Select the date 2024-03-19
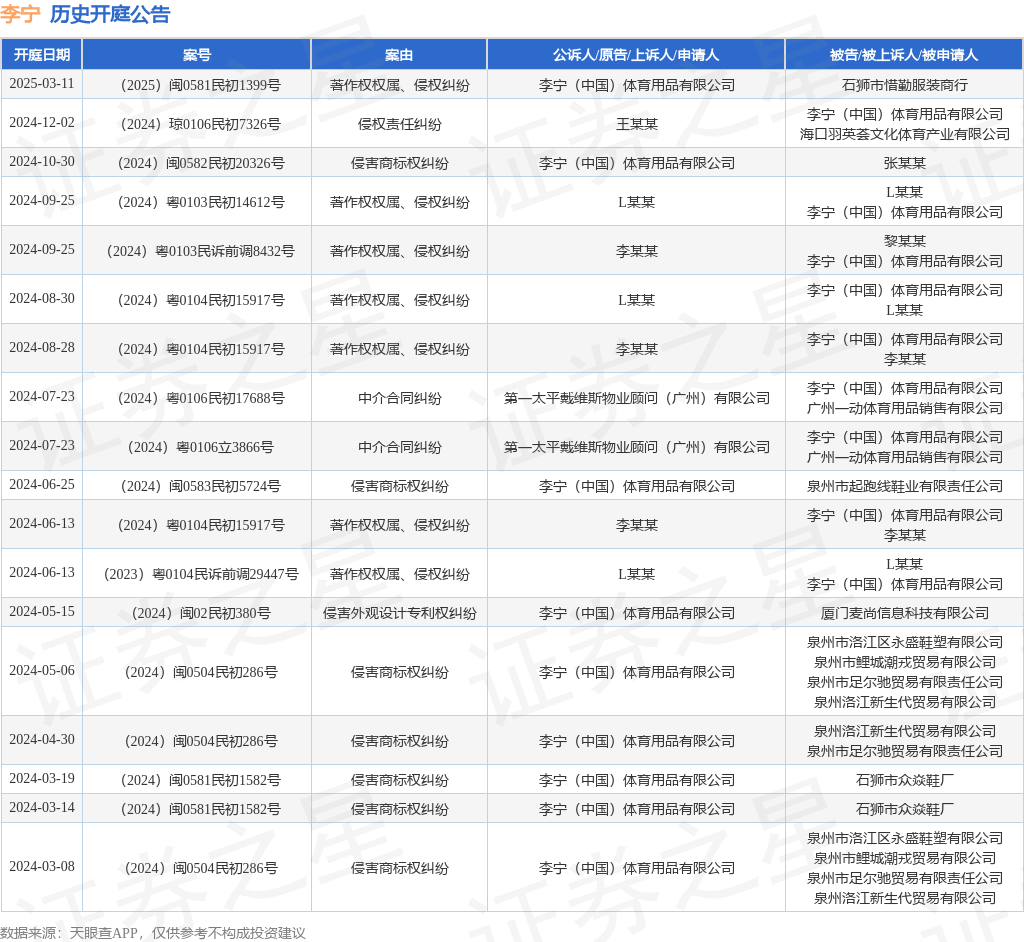 [x=42, y=779]
